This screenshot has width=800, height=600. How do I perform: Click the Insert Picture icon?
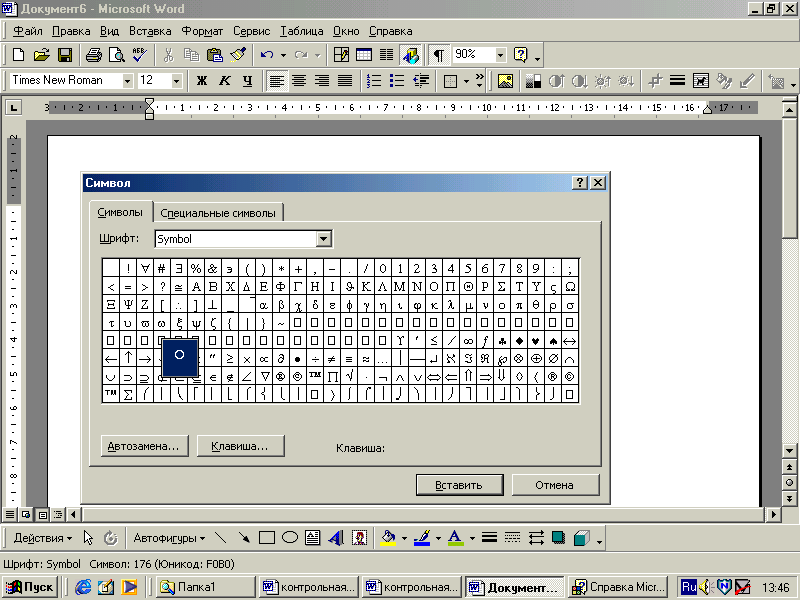tap(505, 81)
